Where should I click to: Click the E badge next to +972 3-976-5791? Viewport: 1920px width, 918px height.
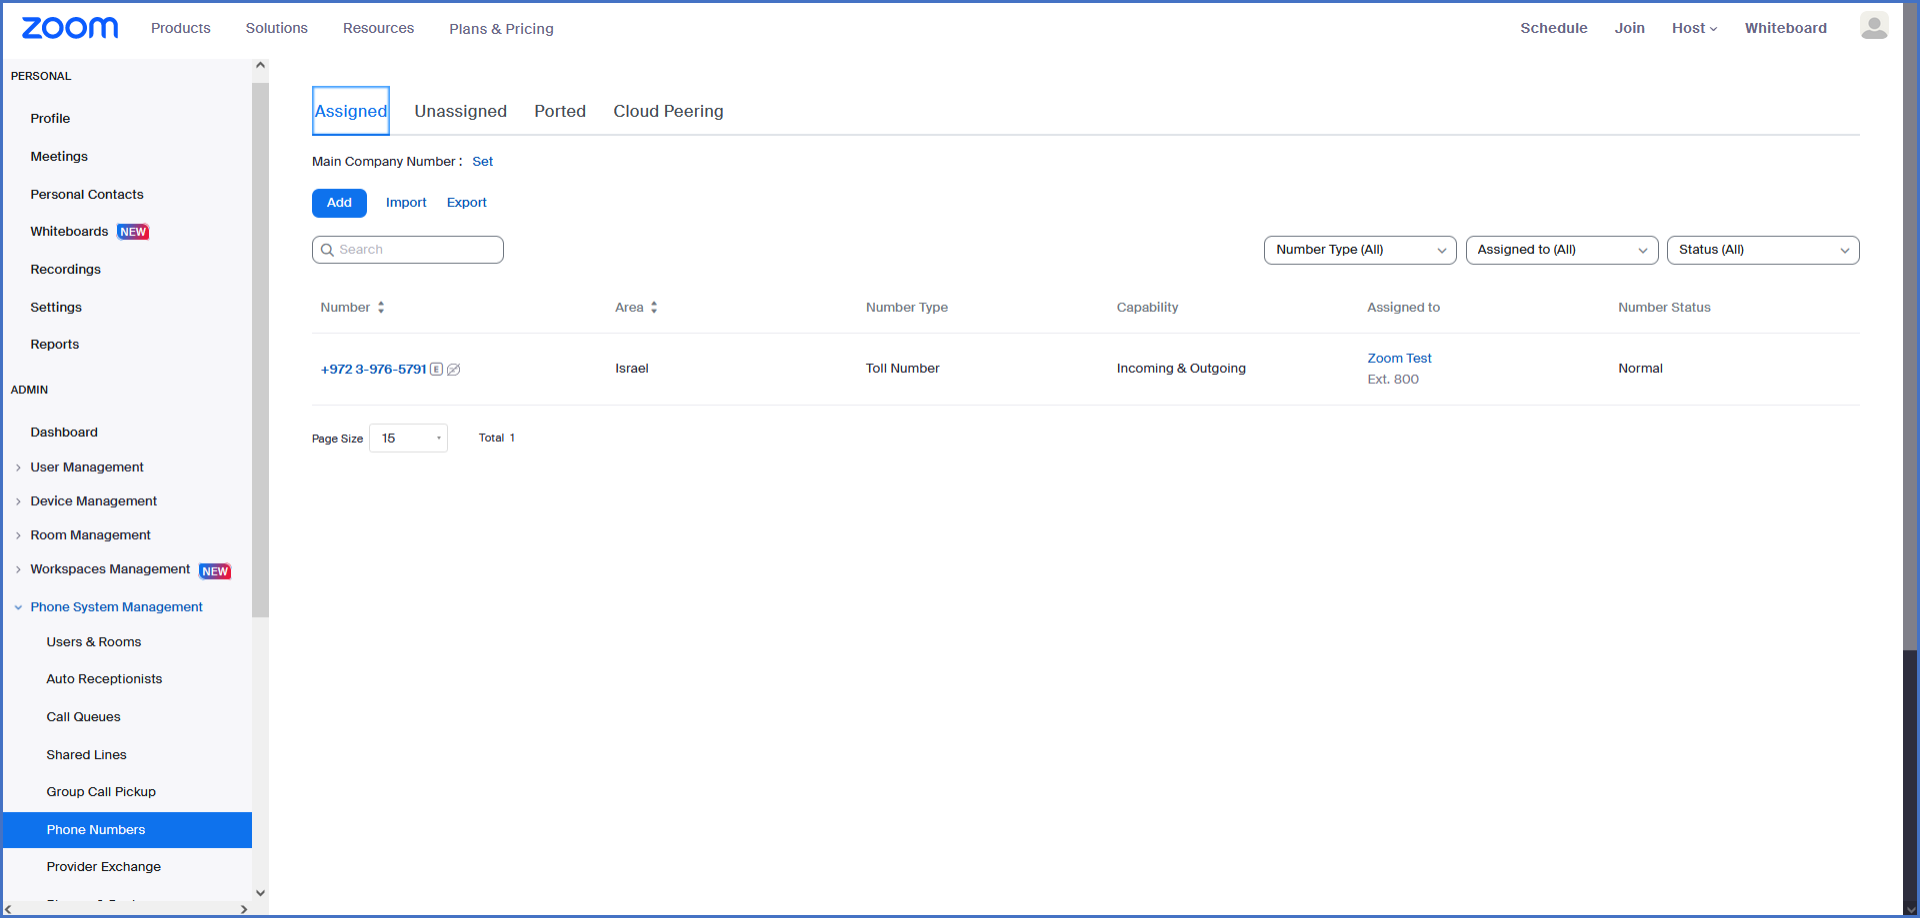coord(436,369)
